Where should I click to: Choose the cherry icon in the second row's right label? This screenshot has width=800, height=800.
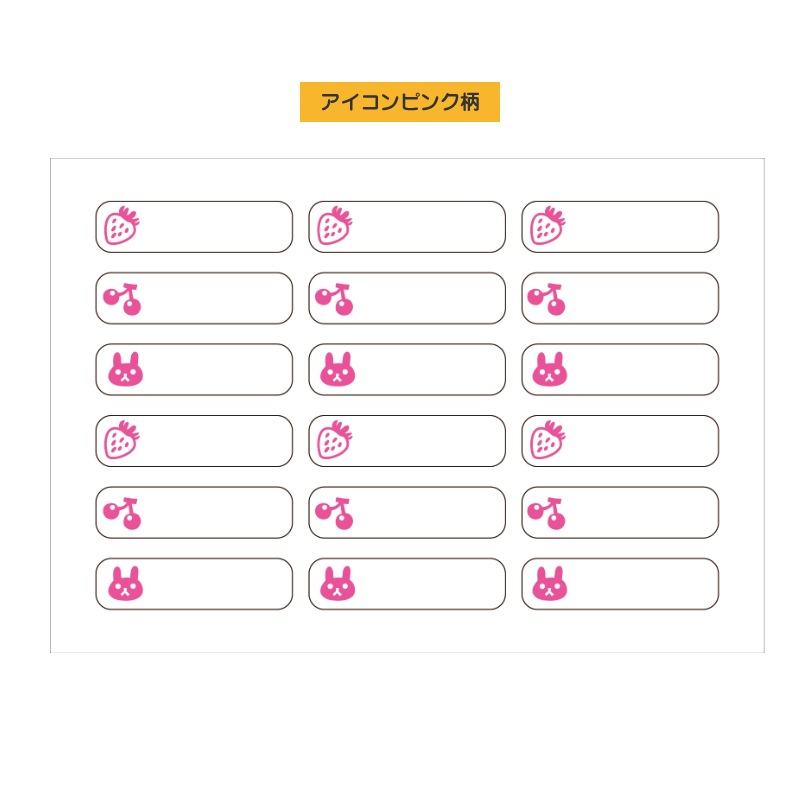[548, 299]
